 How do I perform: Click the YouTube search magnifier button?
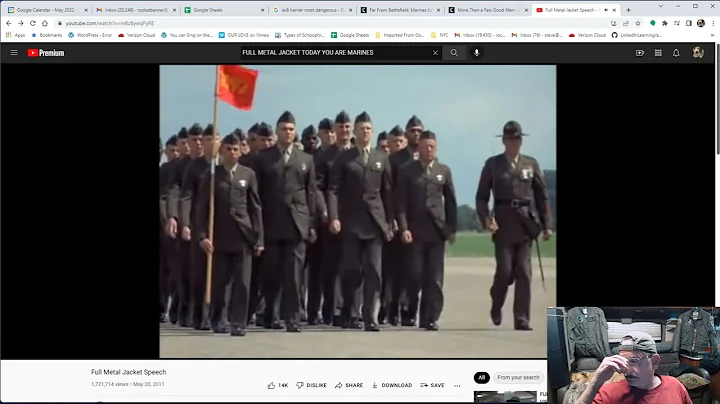coord(454,53)
